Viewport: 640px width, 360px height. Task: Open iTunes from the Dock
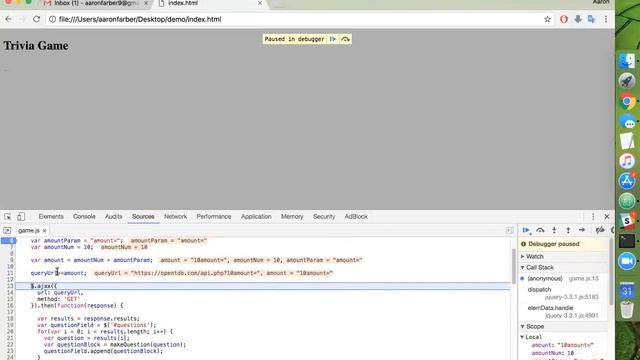pyautogui.click(x=627, y=161)
